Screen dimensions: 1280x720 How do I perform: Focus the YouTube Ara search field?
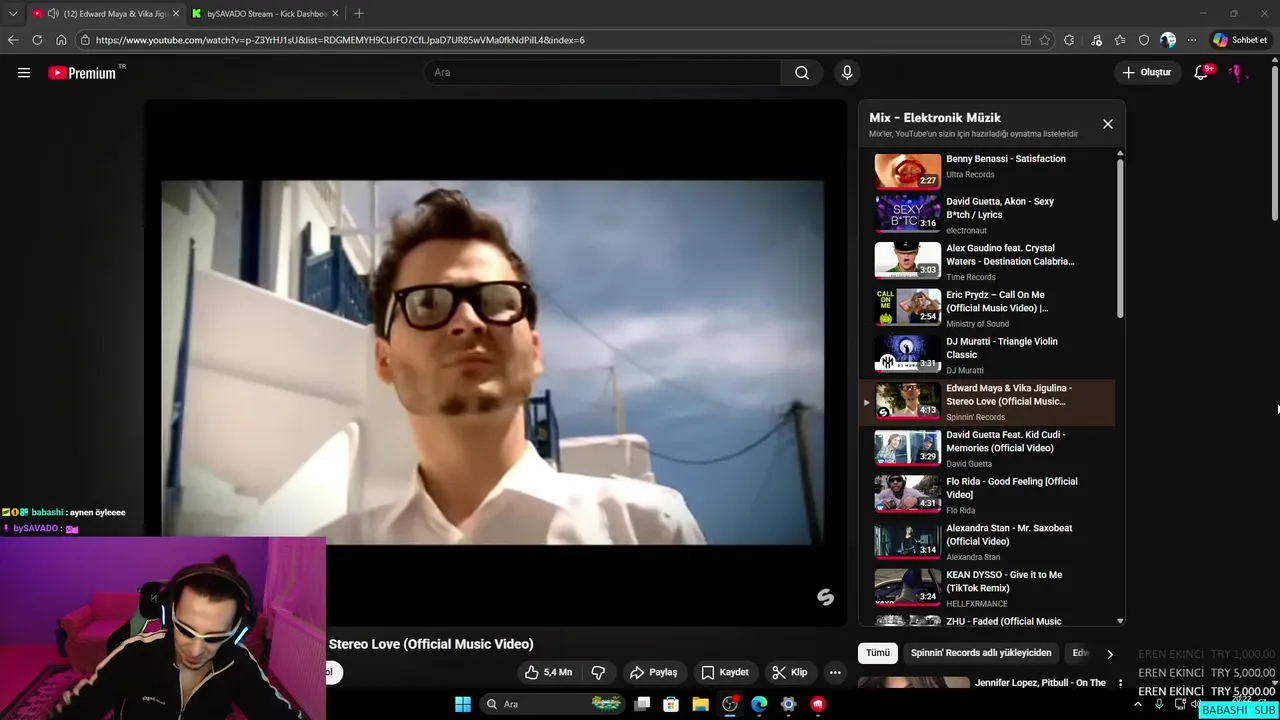pyautogui.click(x=603, y=72)
